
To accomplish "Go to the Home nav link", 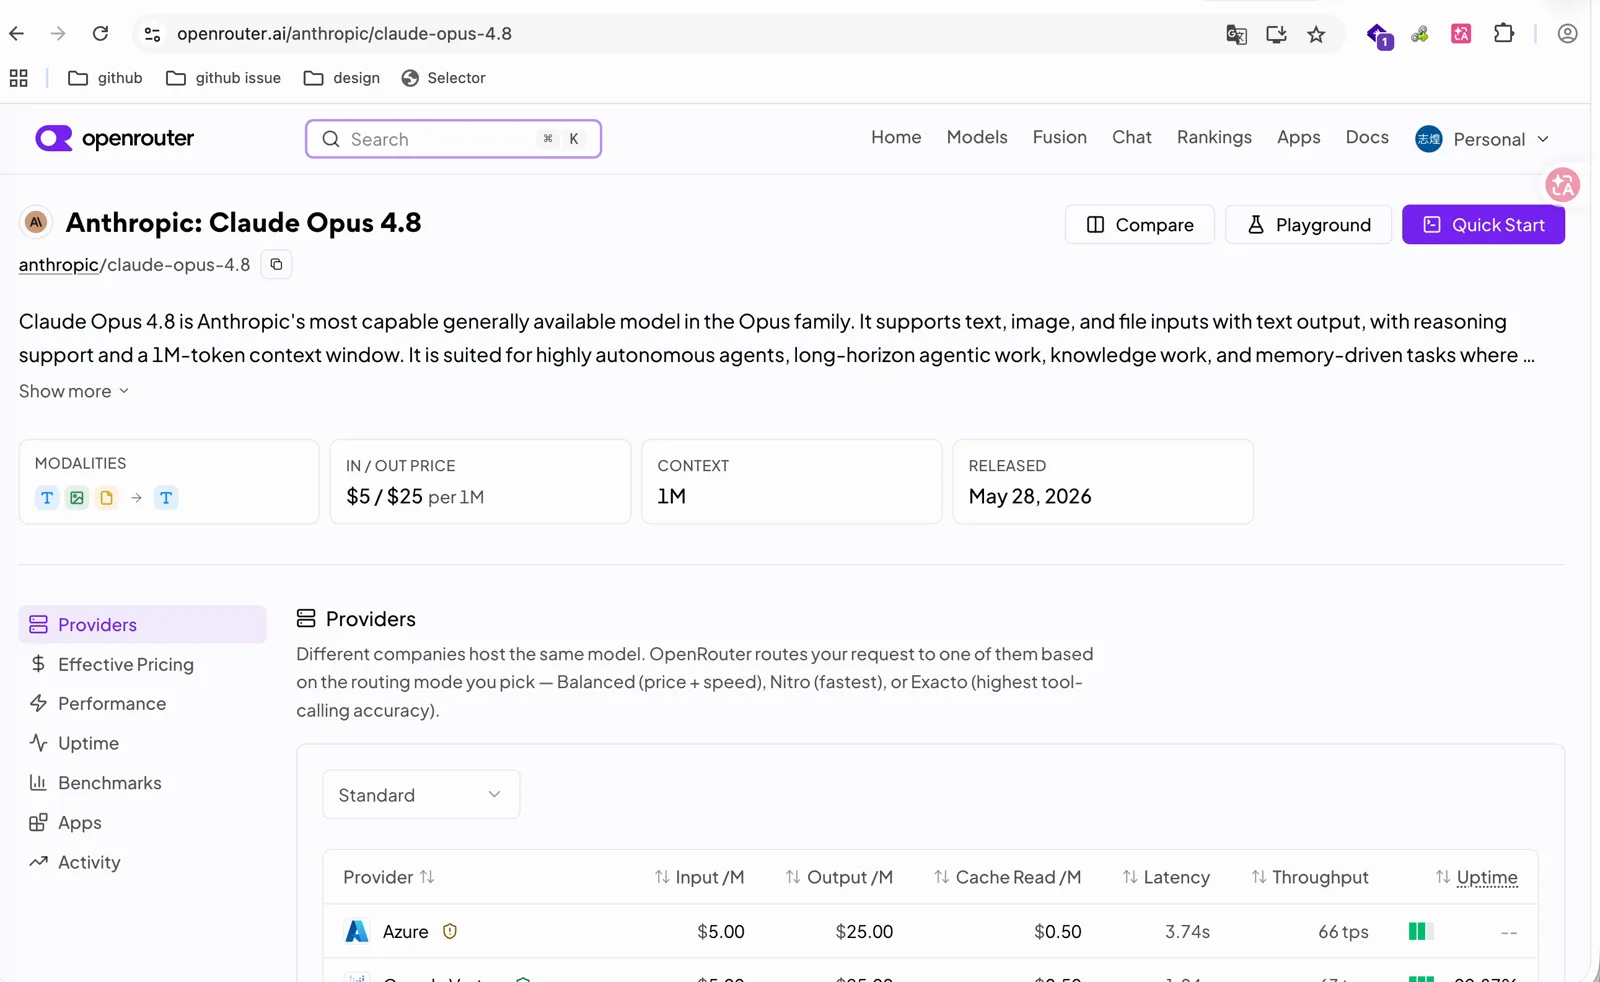I will [896, 137].
